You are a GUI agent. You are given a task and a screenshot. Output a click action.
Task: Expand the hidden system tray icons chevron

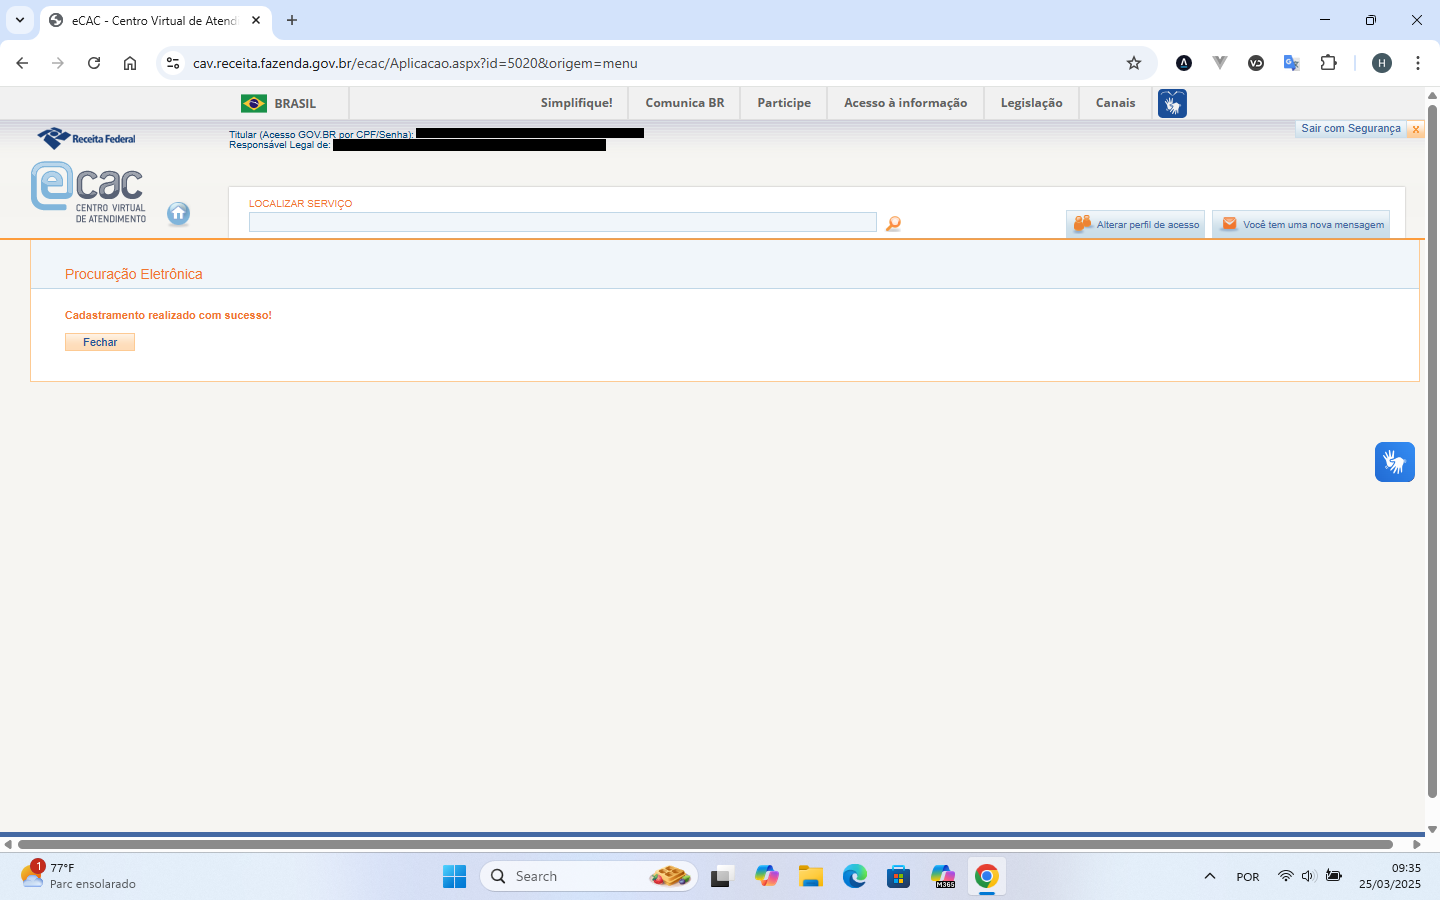pos(1210,877)
